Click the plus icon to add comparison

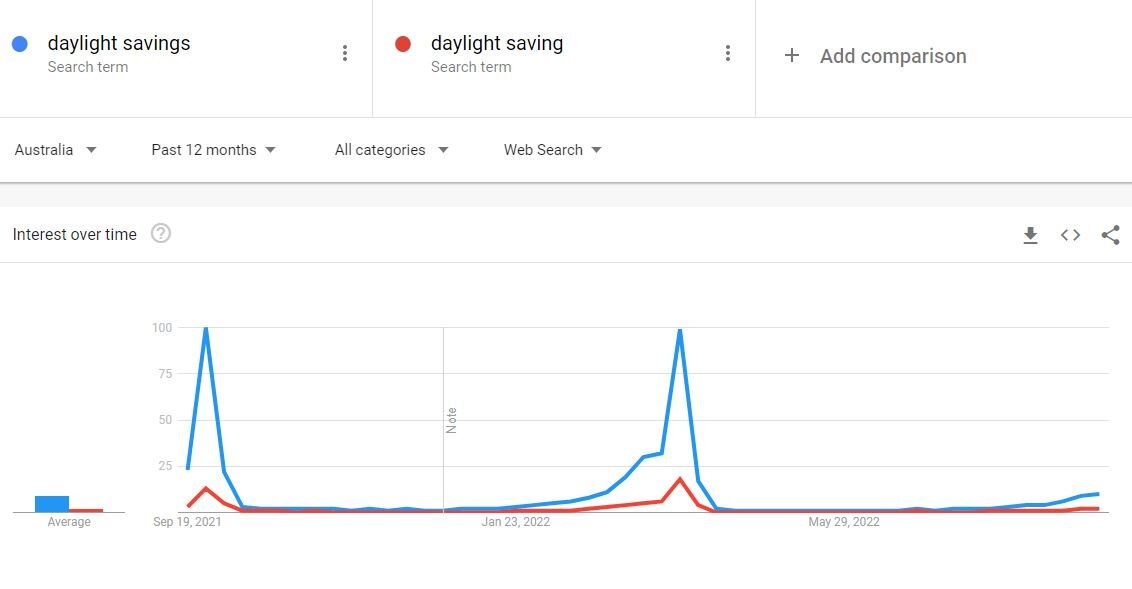(792, 56)
